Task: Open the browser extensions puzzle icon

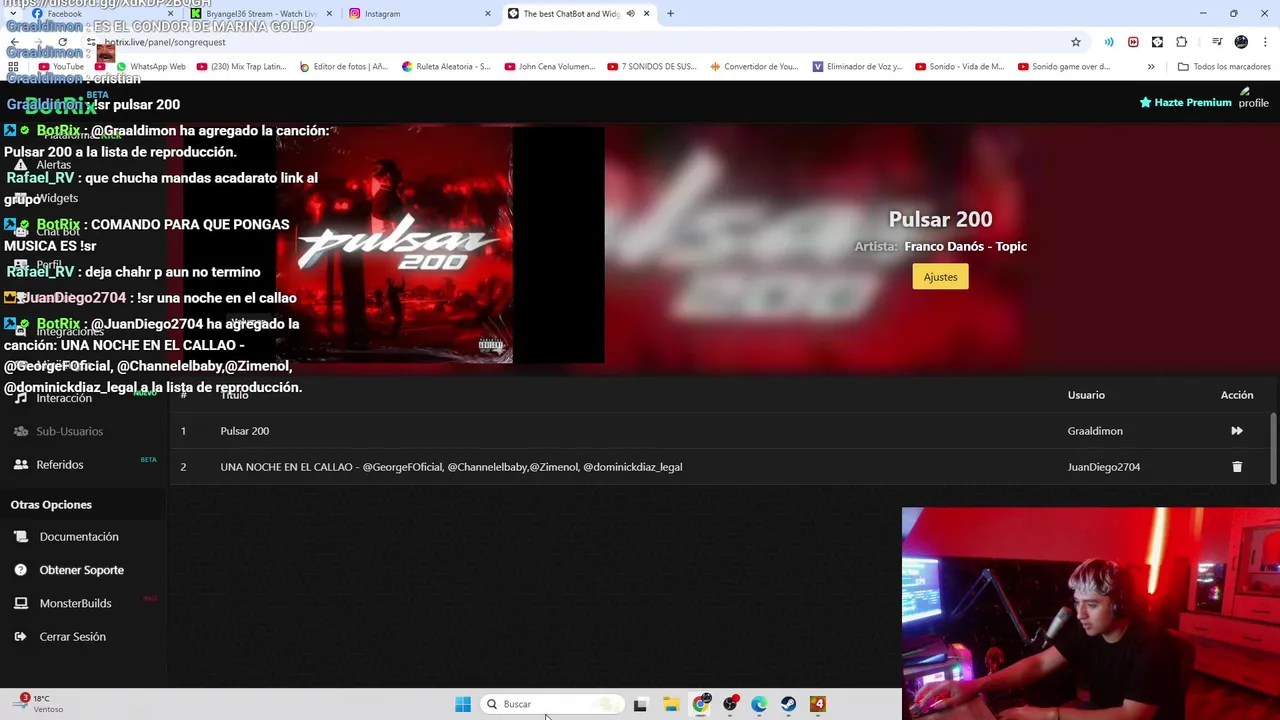Action: pos(1182,42)
